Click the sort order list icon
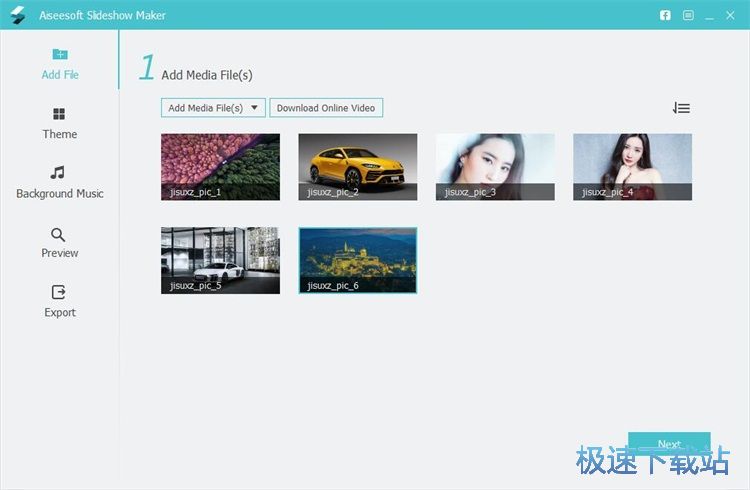 681,108
